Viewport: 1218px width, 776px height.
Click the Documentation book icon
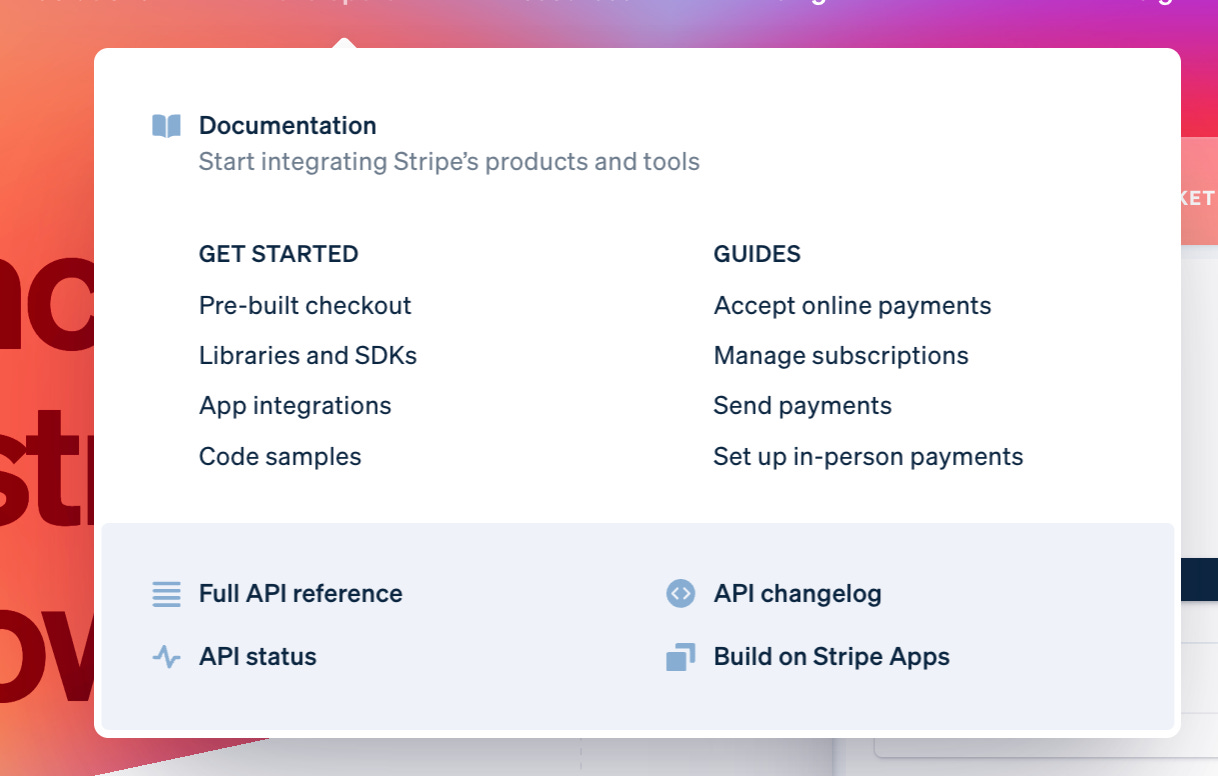click(x=166, y=126)
